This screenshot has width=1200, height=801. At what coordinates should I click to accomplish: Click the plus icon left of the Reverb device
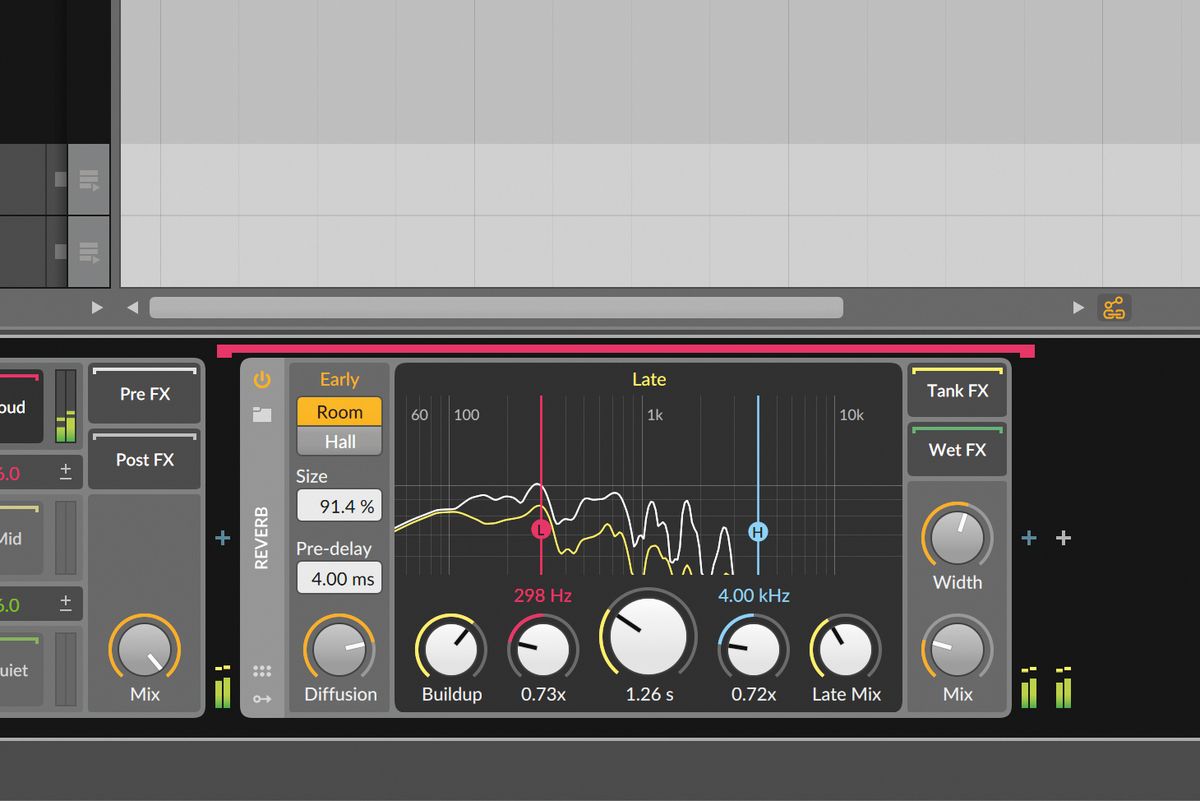coord(222,538)
